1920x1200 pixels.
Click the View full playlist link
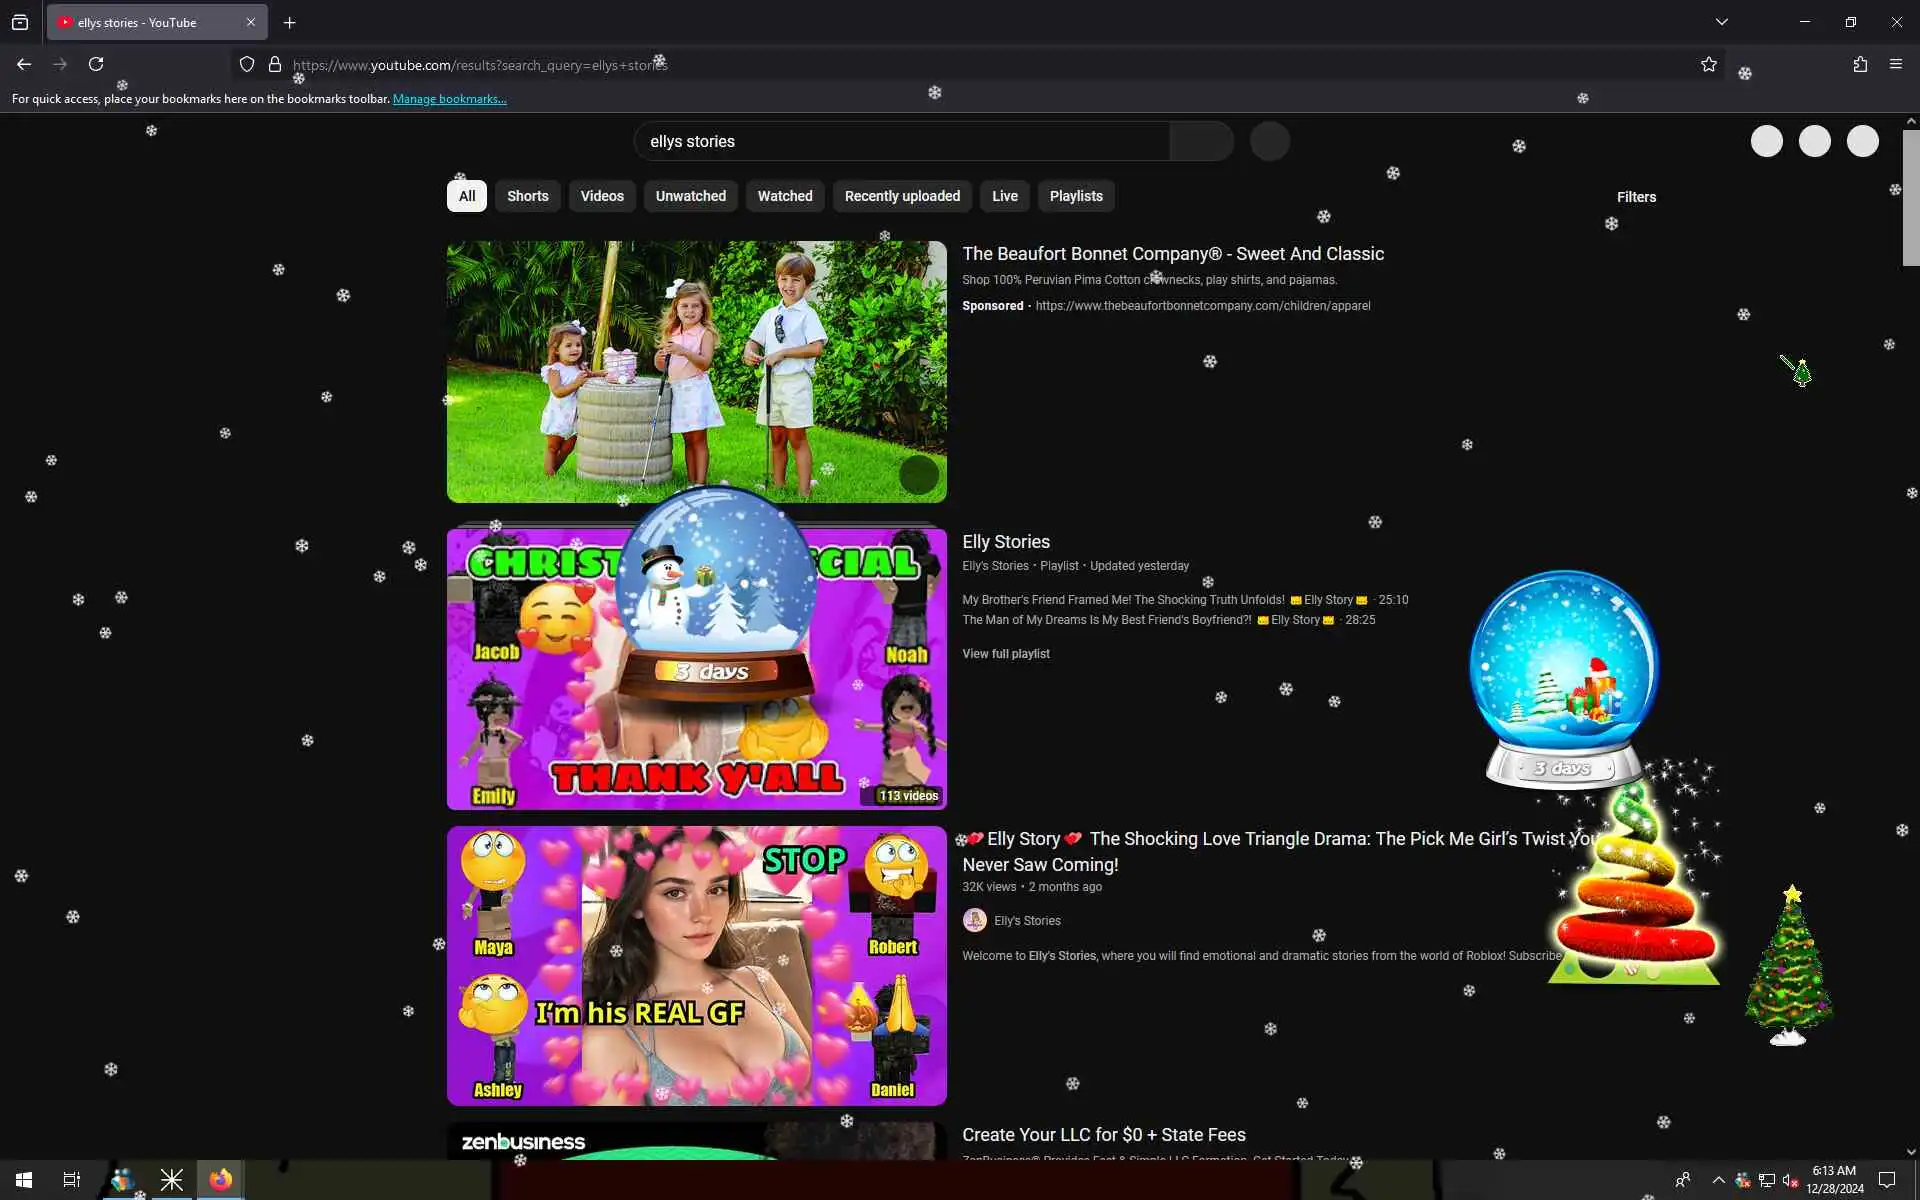1005,654
